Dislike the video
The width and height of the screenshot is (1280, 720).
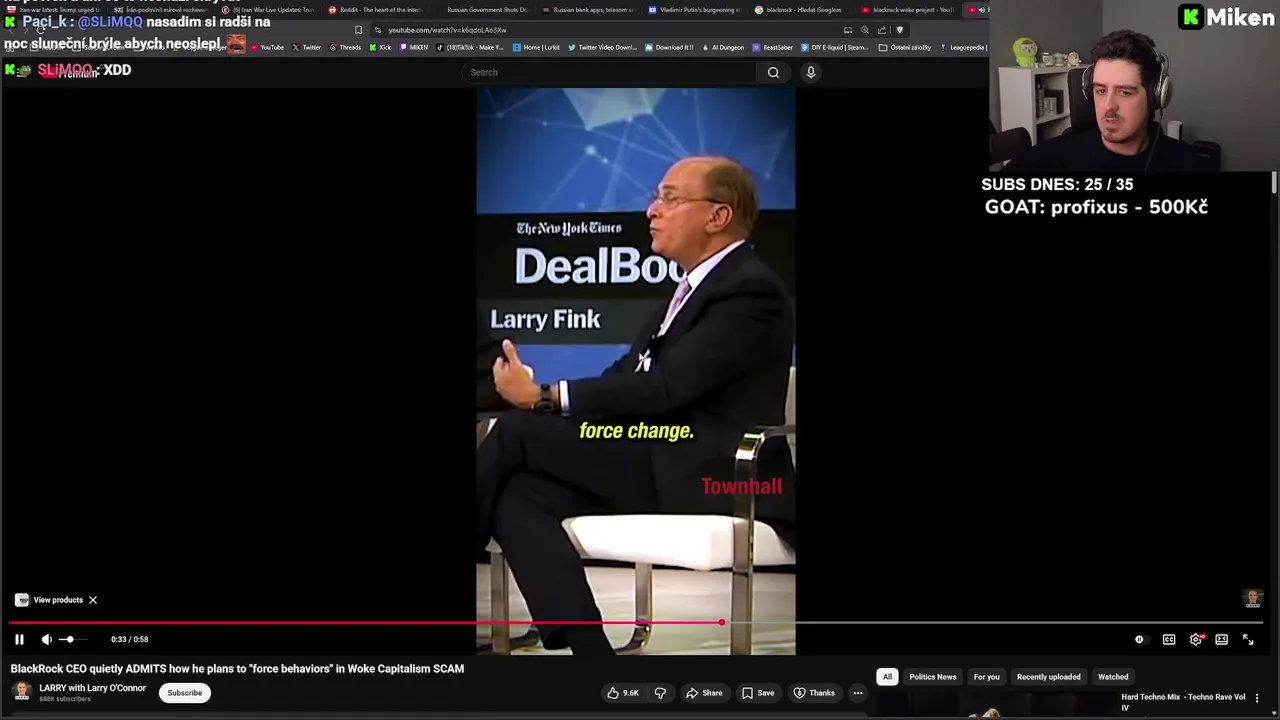660,693
